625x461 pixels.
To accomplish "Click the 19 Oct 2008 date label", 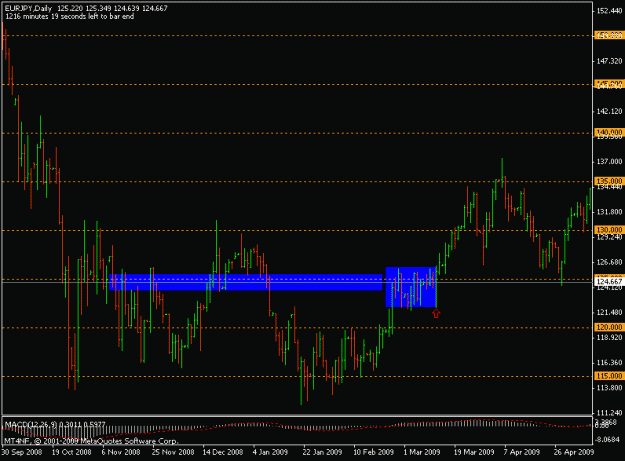I will click(71, 452).
